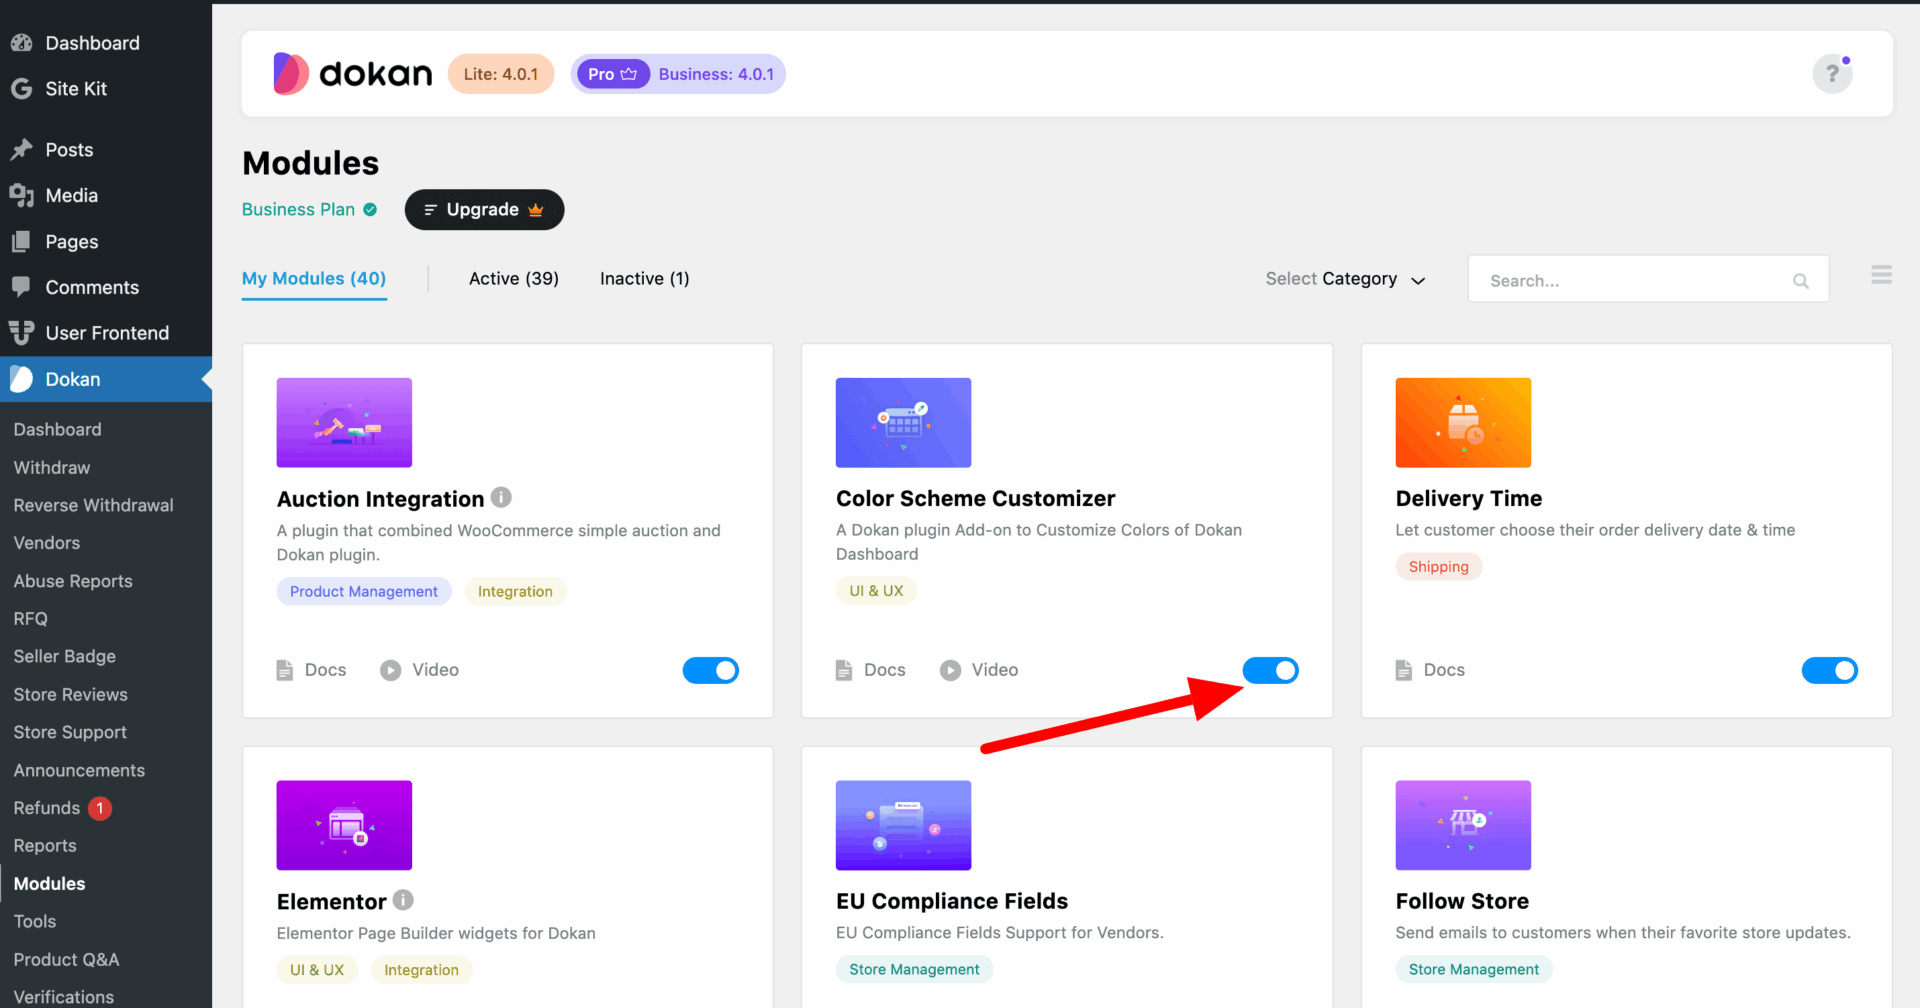Viewport: 1920px width, 1008px height.
Task: Click the User Frontend icon in sidebar
Action: [21, 333]
